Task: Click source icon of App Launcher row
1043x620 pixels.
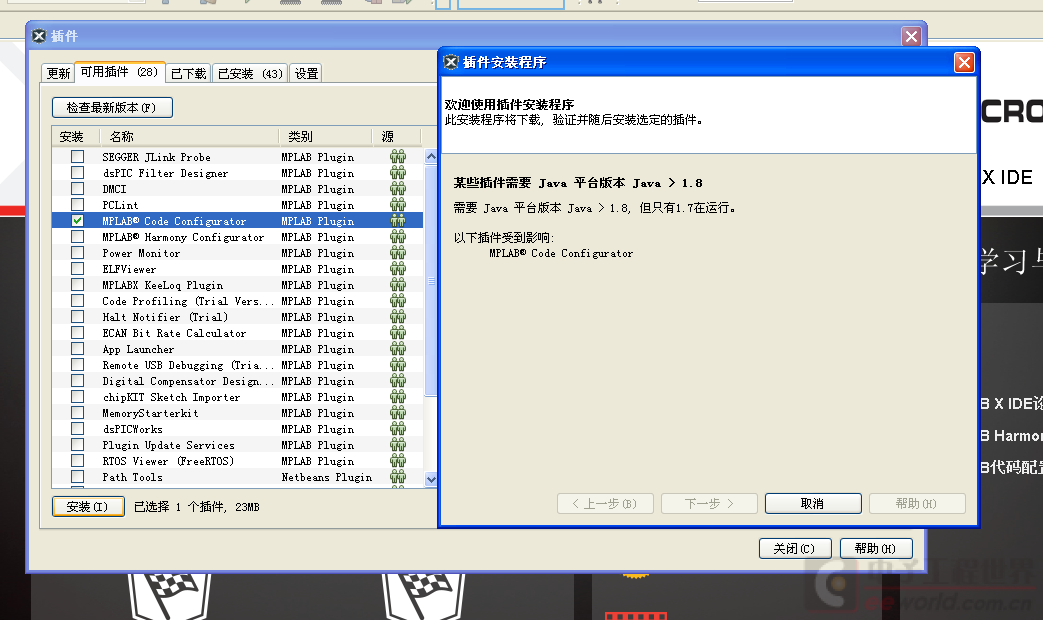Action: tap(398, 349)
